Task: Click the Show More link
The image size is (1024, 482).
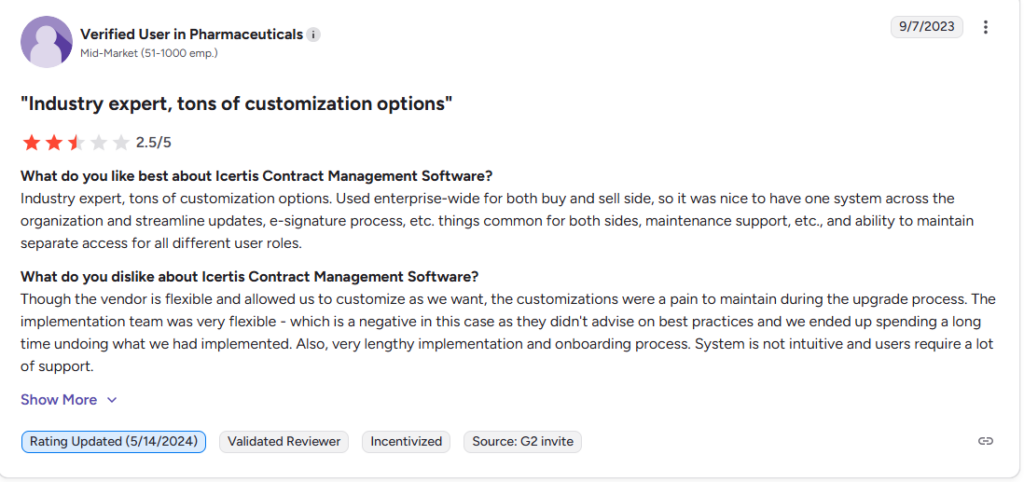Action: tap(59, 400)
